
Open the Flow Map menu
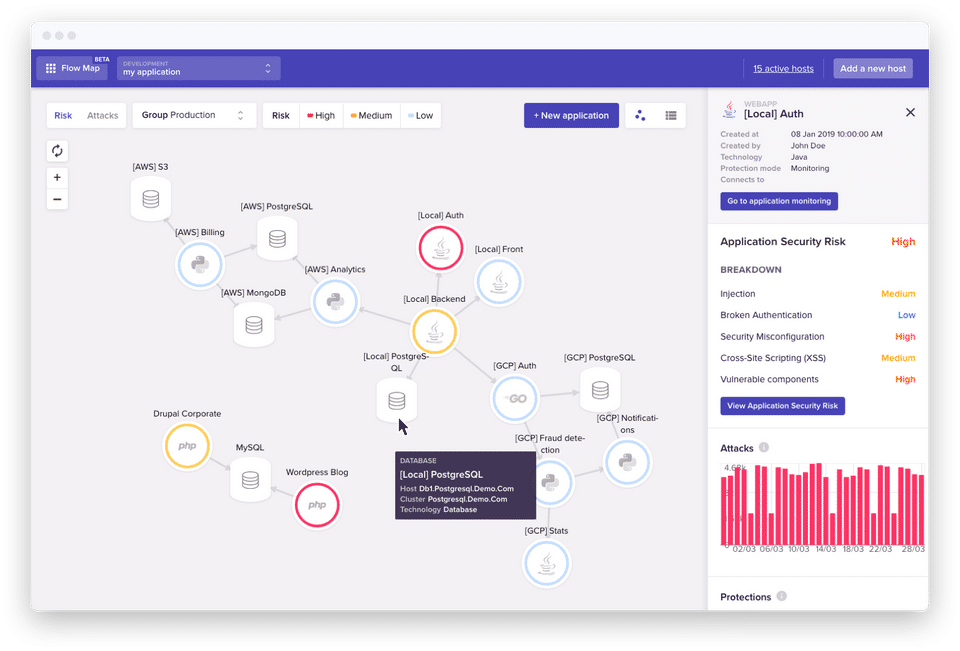tap(72, 68)
